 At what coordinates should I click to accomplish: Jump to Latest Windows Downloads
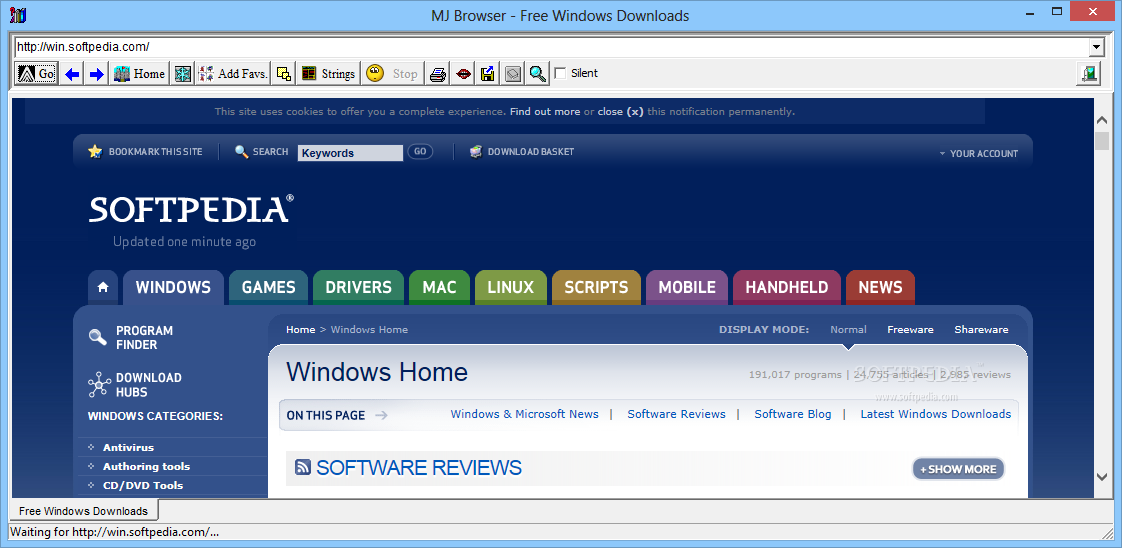pos(935,414)
